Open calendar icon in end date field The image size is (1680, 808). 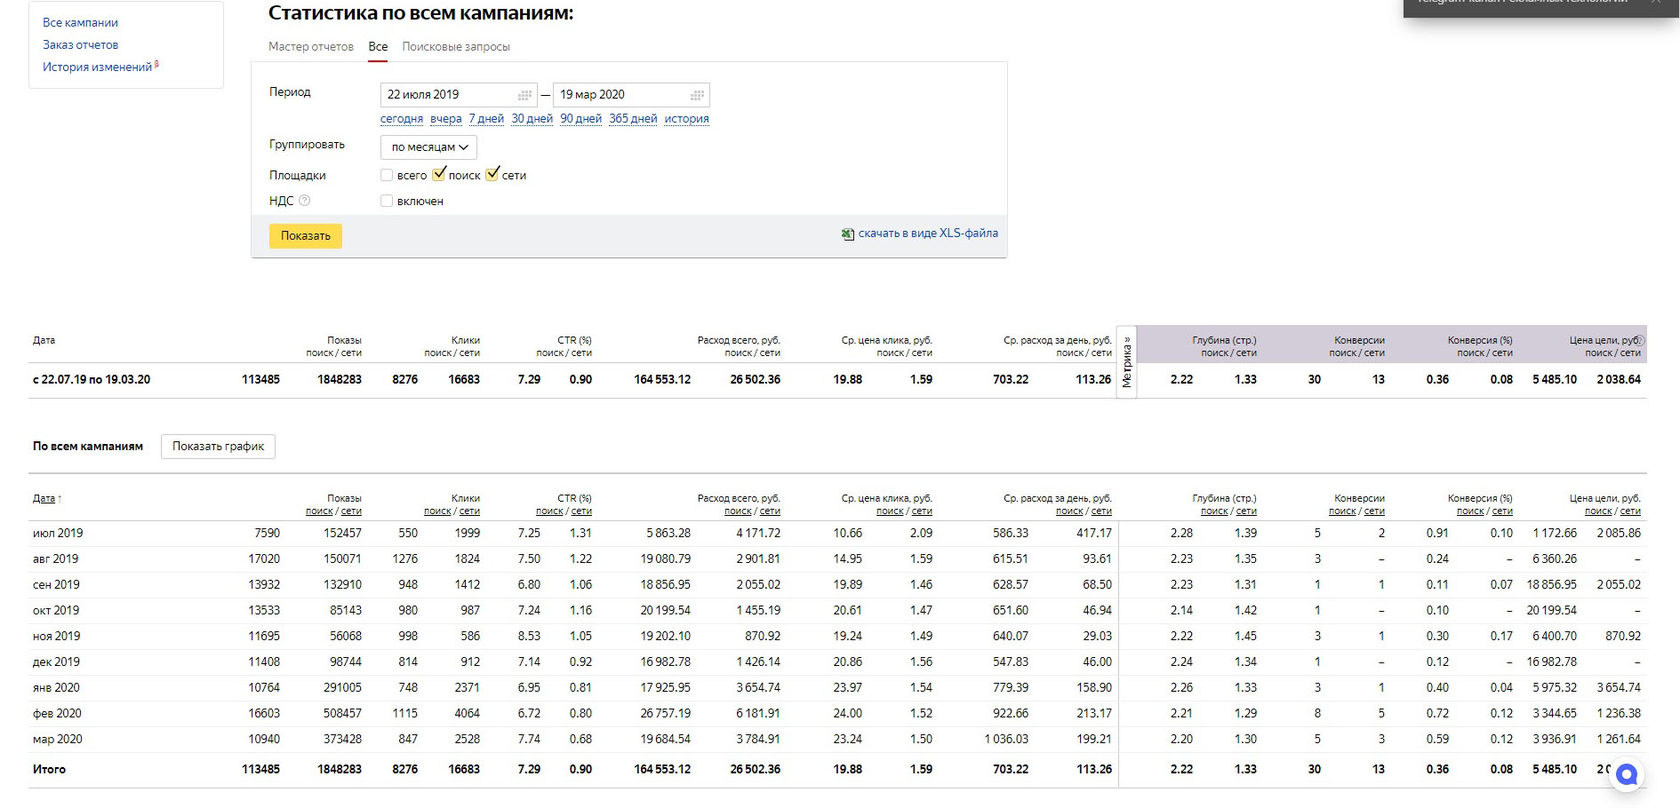coord(697,95)
